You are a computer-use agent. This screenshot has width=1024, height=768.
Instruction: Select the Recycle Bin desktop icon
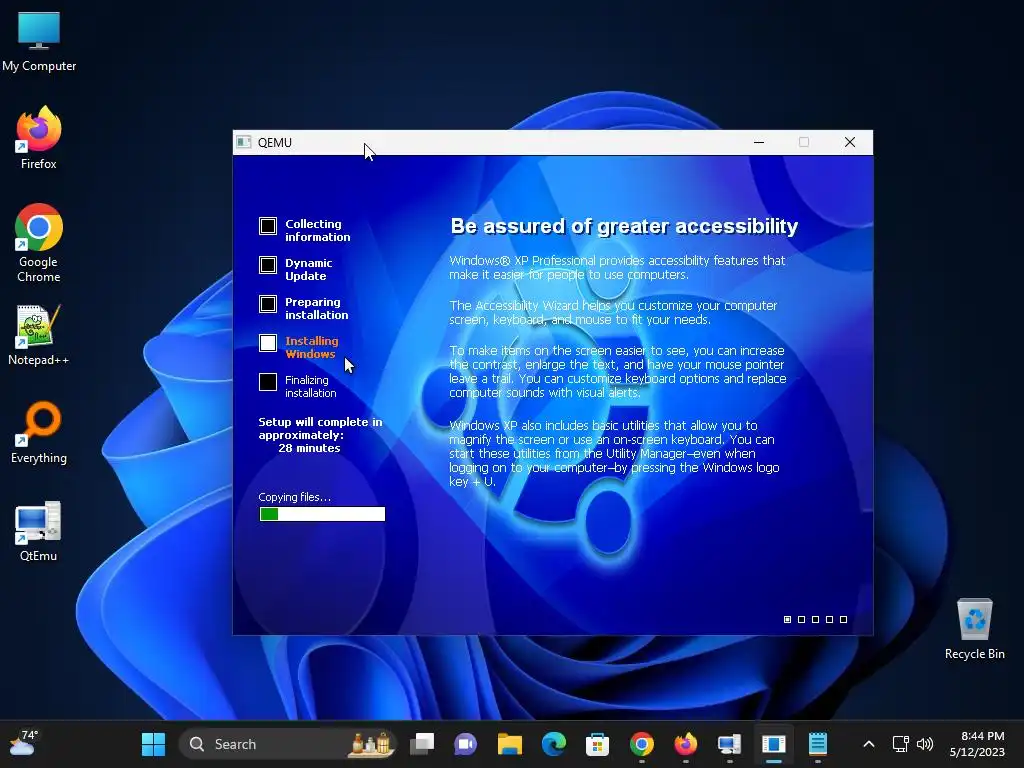click(x=974, y=629)
